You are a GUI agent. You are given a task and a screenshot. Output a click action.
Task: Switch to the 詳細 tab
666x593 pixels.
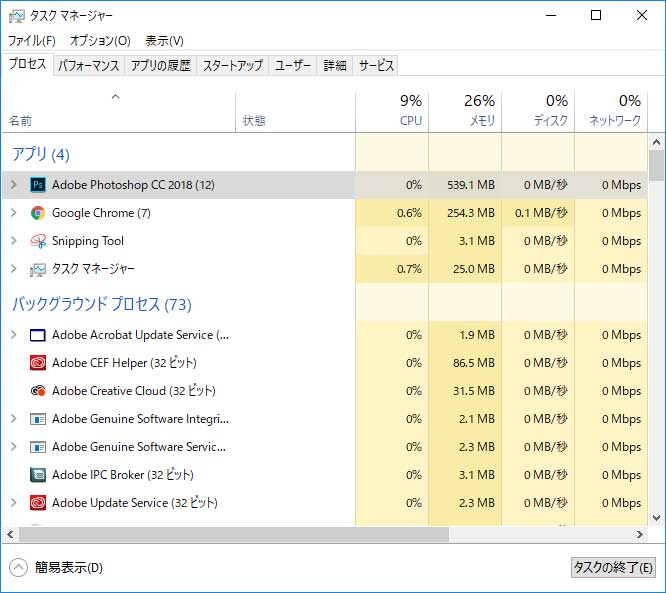tap(335, 65)
